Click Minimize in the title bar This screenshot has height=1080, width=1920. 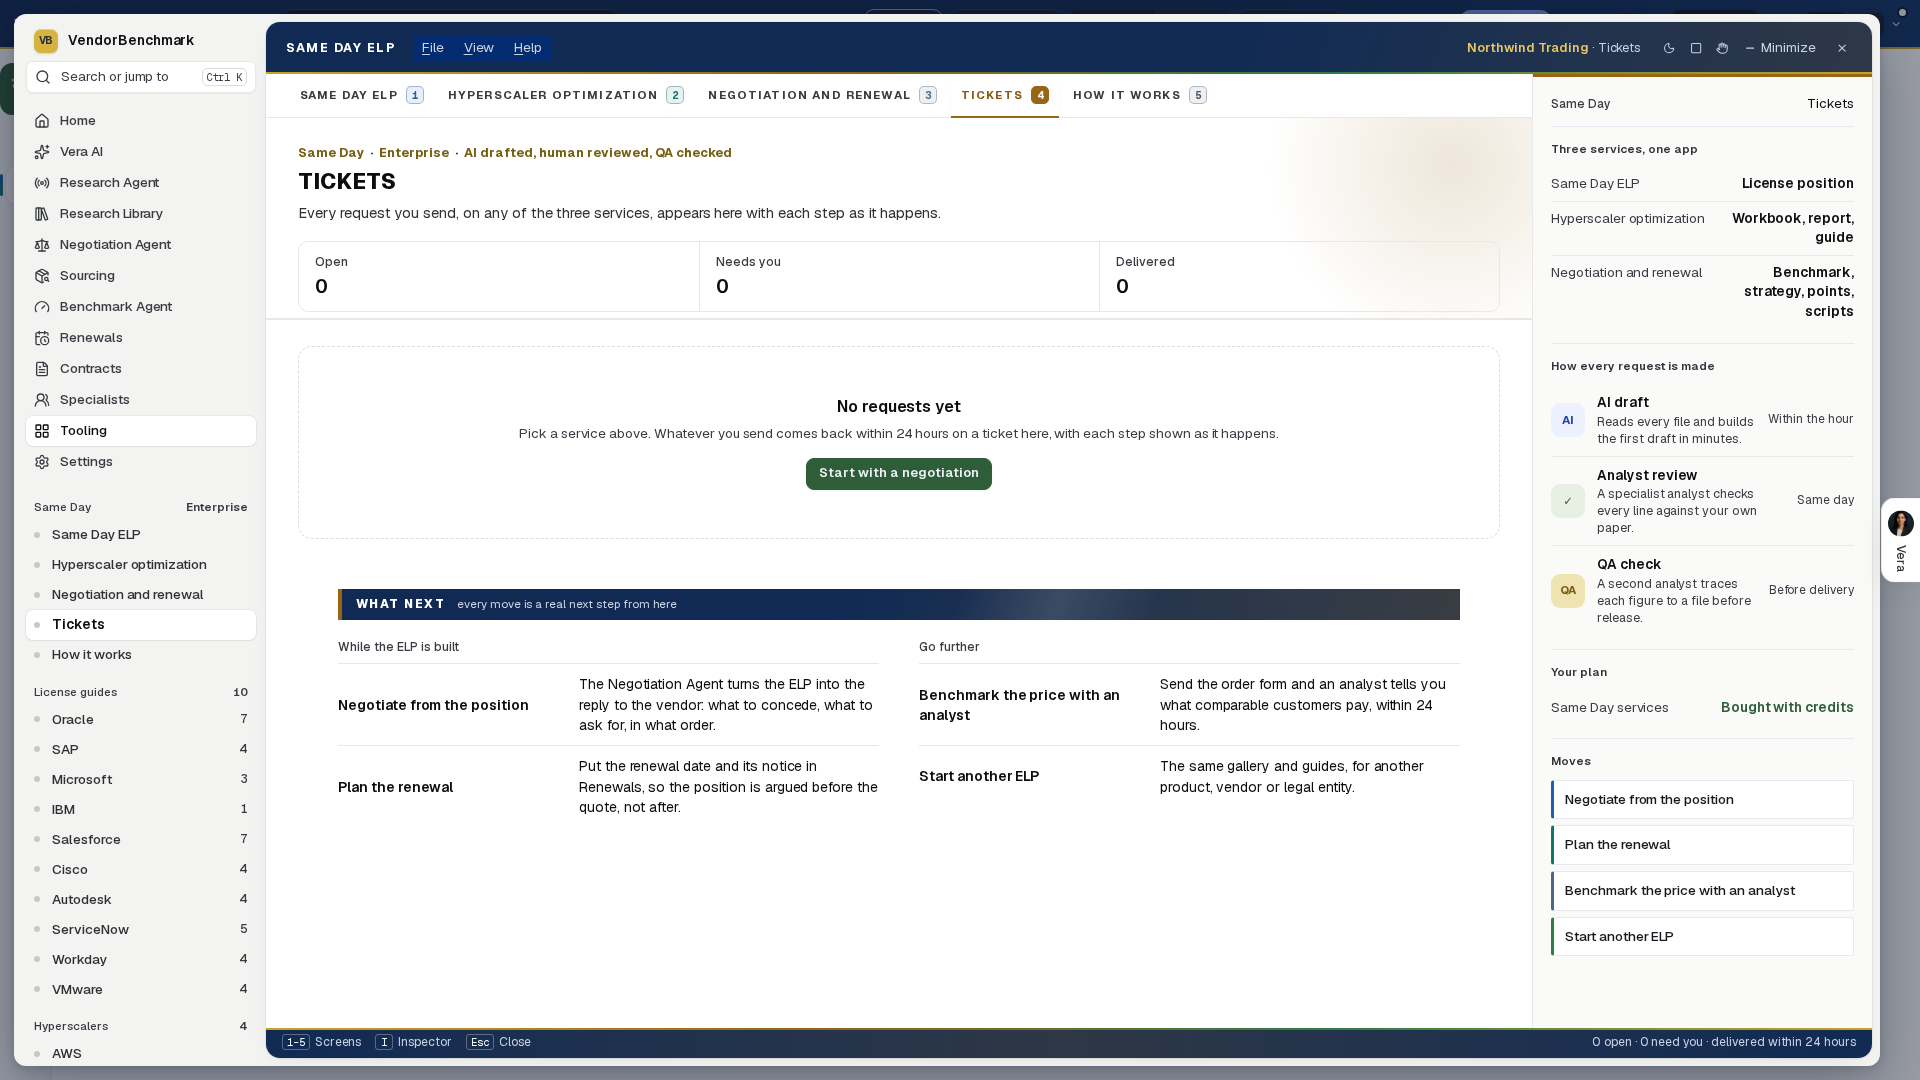[x=1780, y=48]
